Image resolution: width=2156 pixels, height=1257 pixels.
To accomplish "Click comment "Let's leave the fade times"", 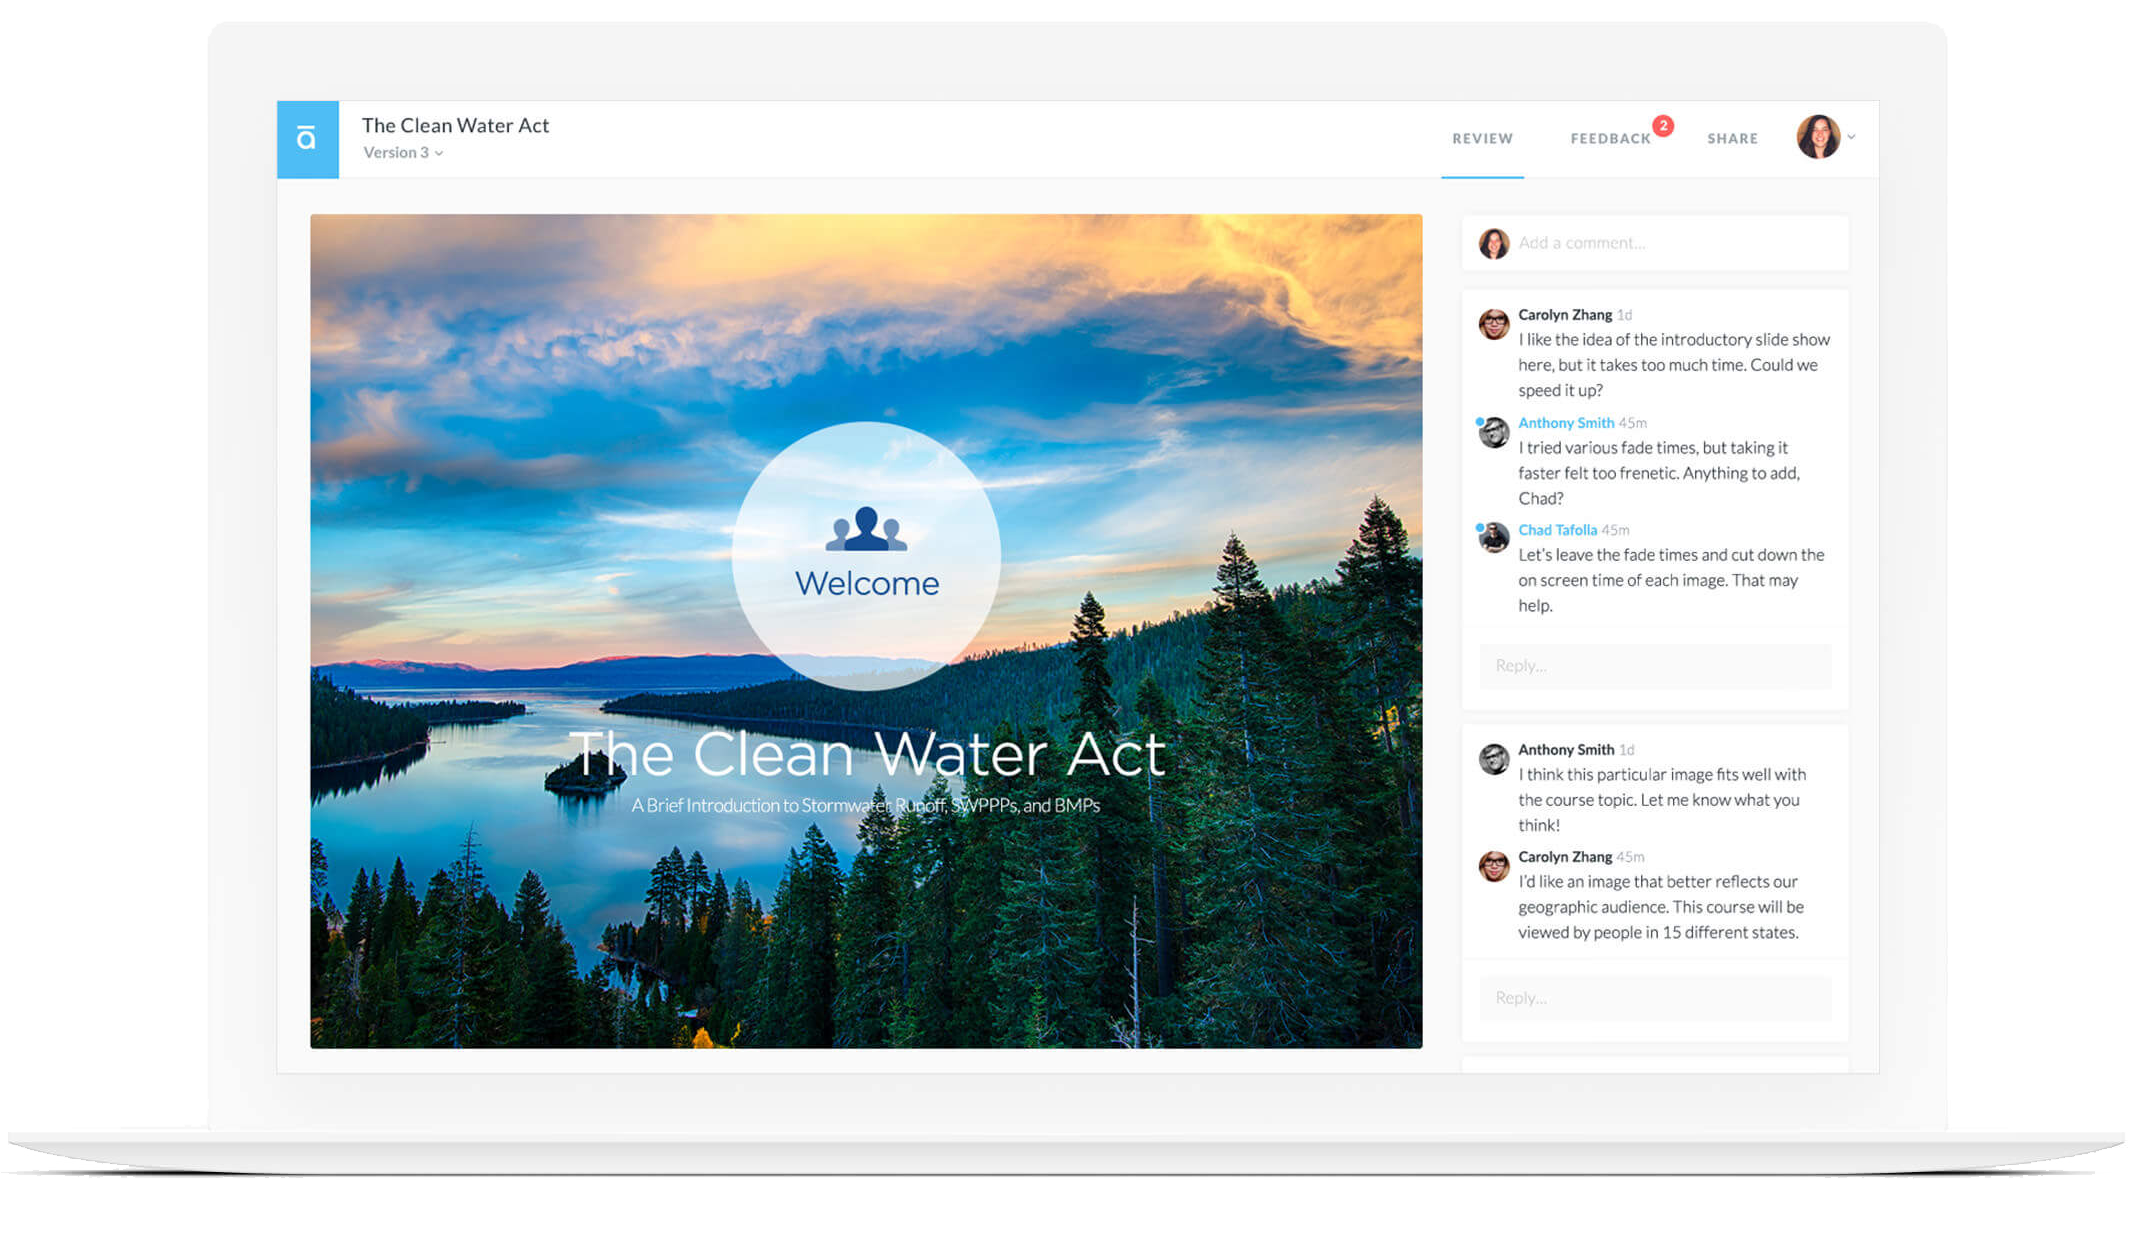I will tap(1670, 580).
